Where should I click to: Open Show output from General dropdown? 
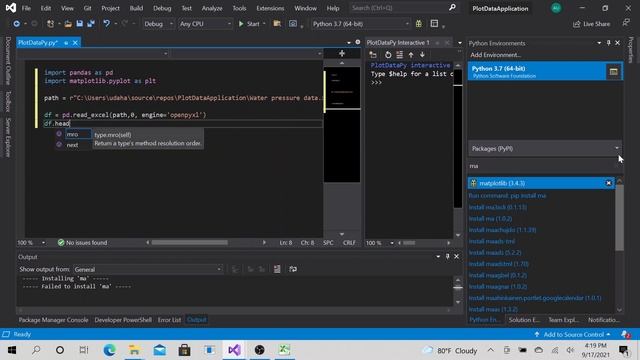[x=148, y=269]
